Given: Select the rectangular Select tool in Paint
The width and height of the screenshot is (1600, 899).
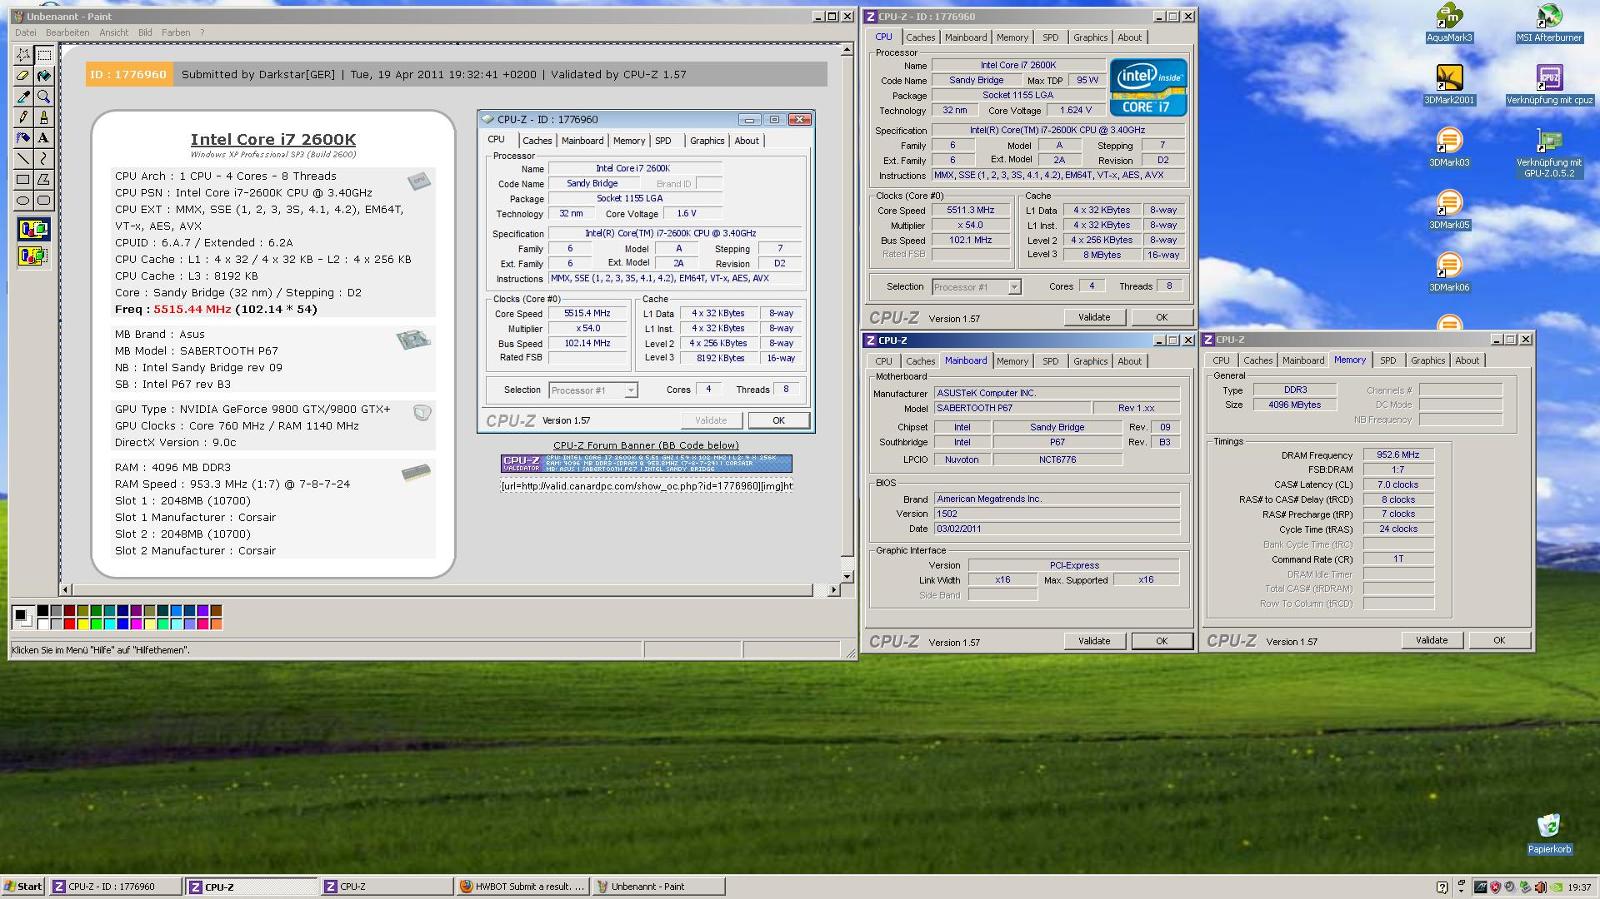Looking at the screenshot, I should coord(44,55).
